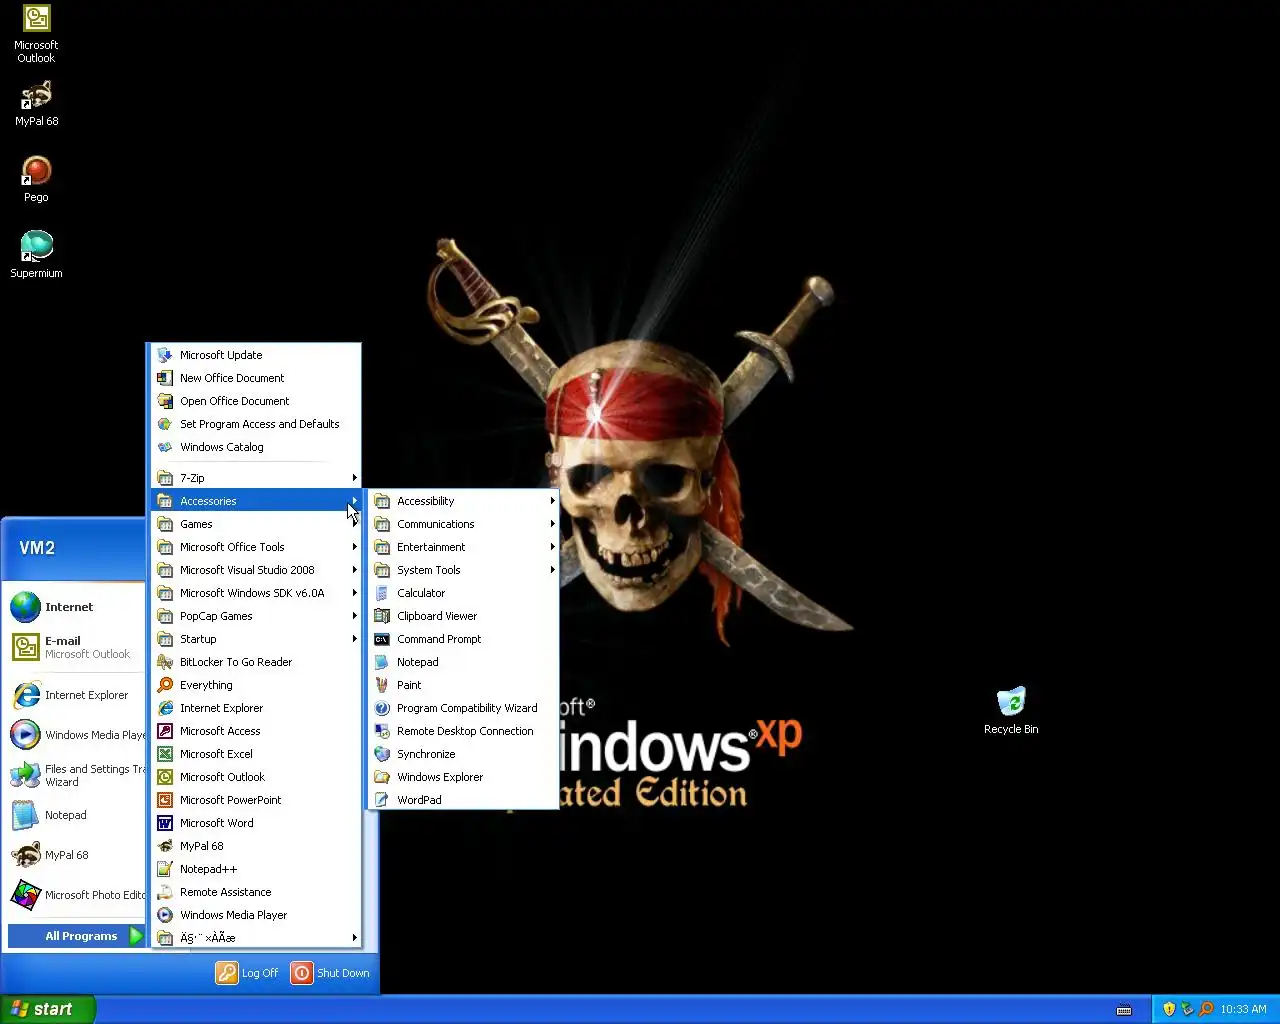
Task: Expand the PopCap Games submenu
Action: point(256,616)
